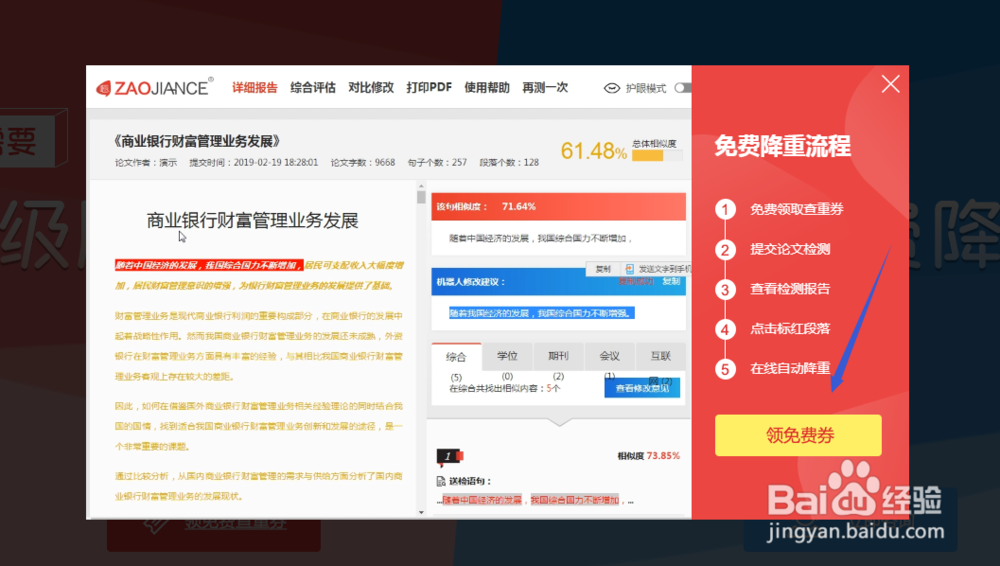Click 发送文字到手机 popup option
This screenshot has width=1000, height=566.
[x=658, y=269]
